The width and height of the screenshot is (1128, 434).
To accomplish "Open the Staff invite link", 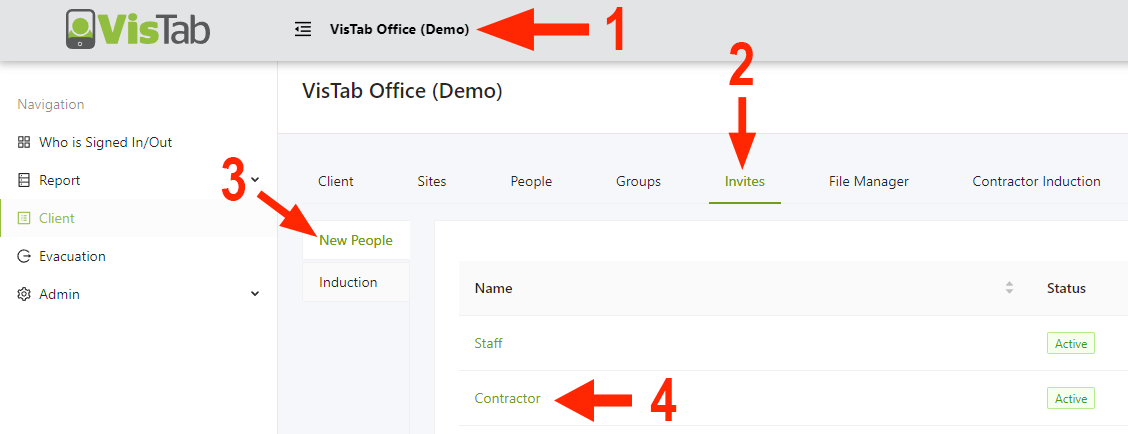I will (488, 343).
